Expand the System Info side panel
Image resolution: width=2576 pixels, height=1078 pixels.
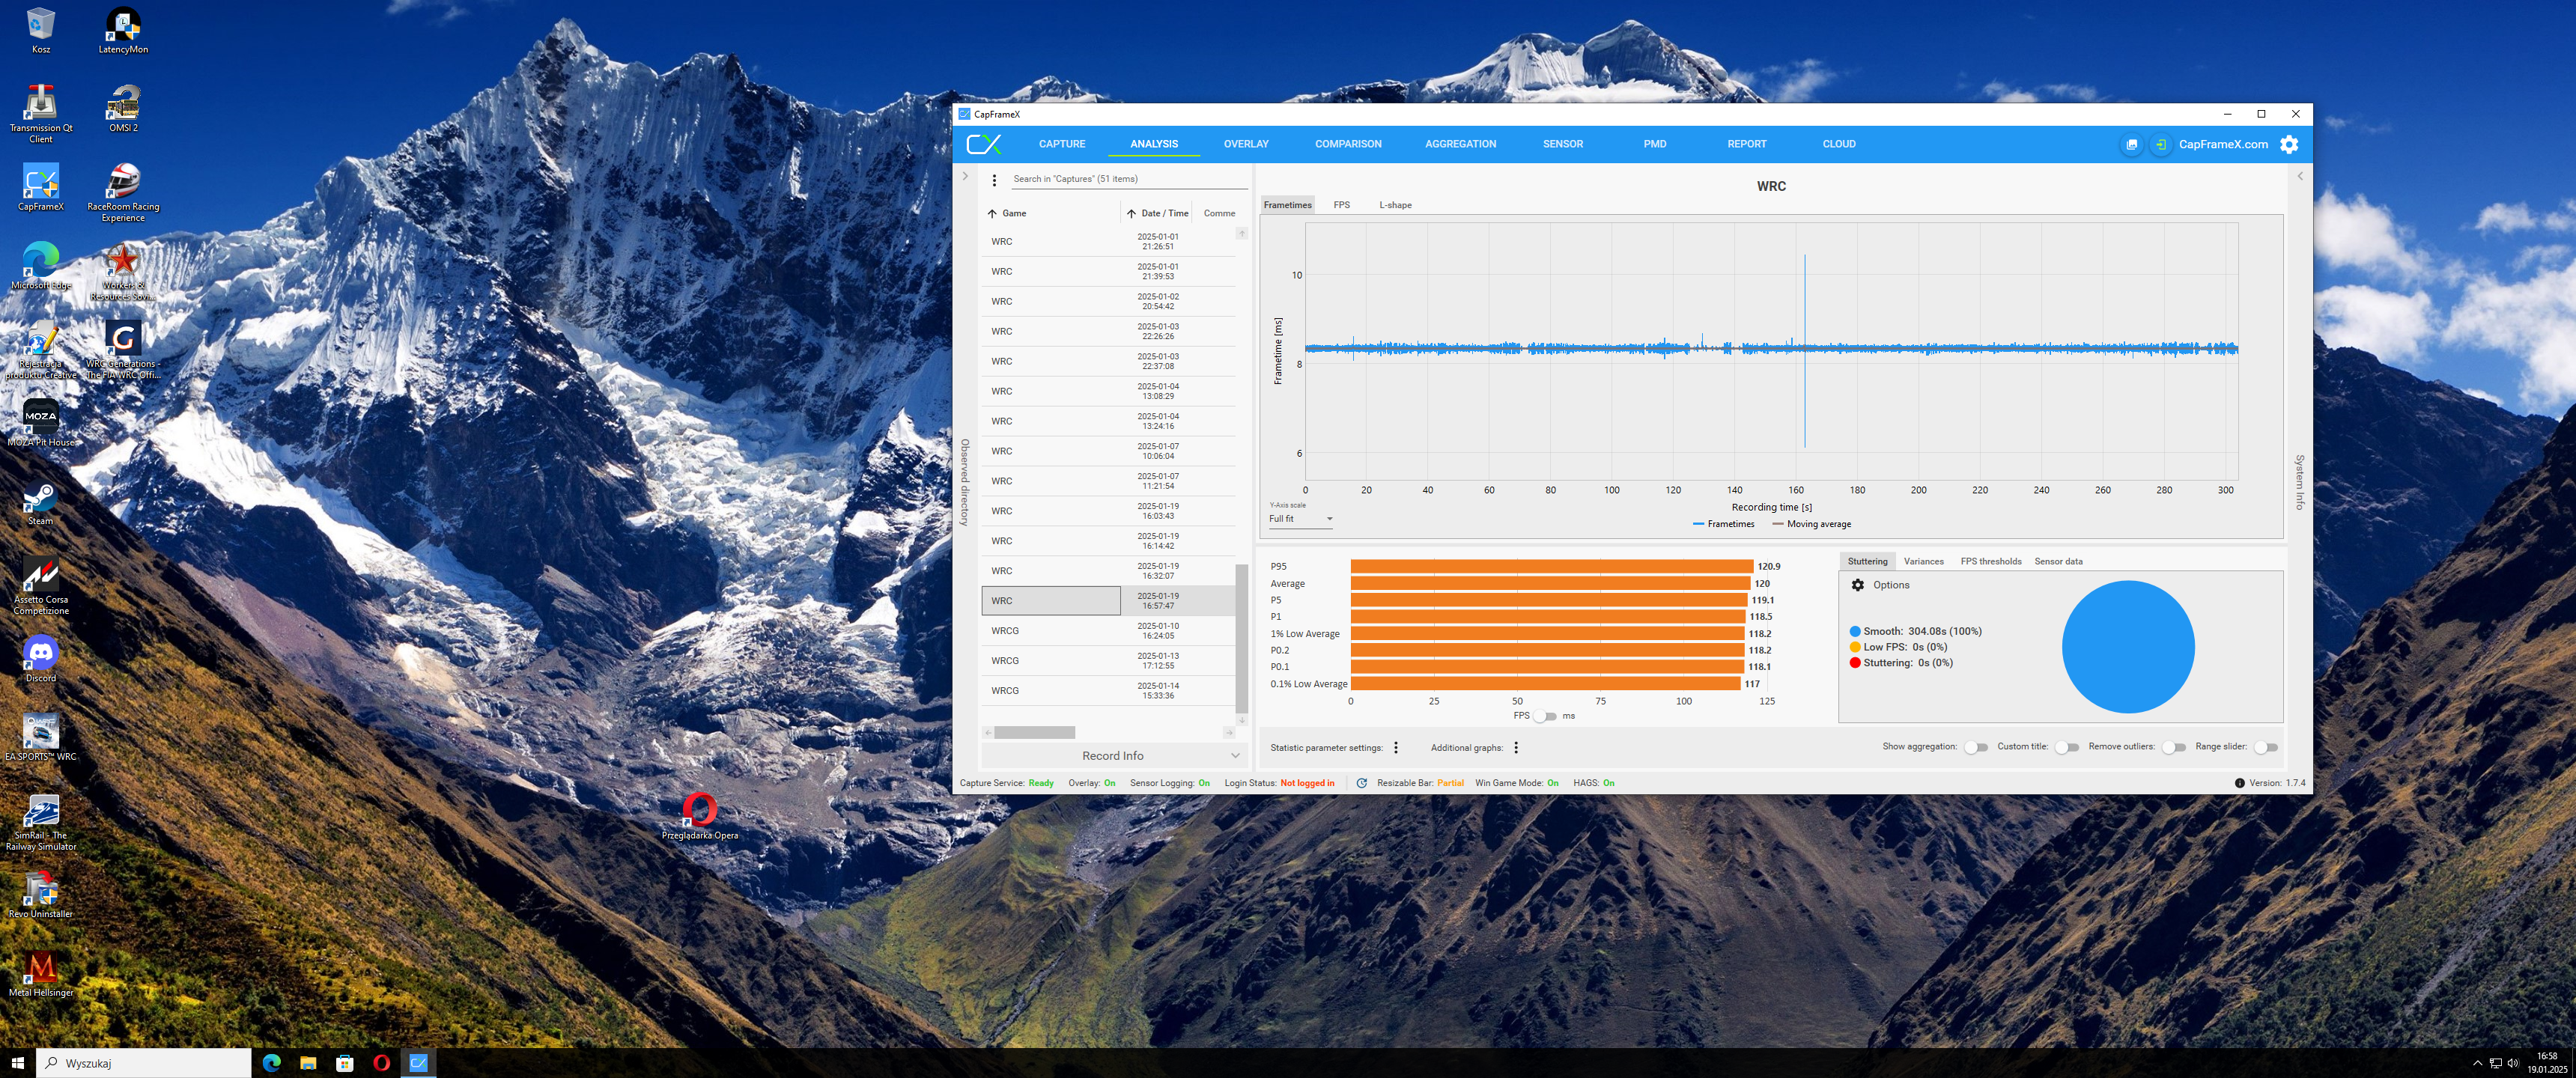2299,176
